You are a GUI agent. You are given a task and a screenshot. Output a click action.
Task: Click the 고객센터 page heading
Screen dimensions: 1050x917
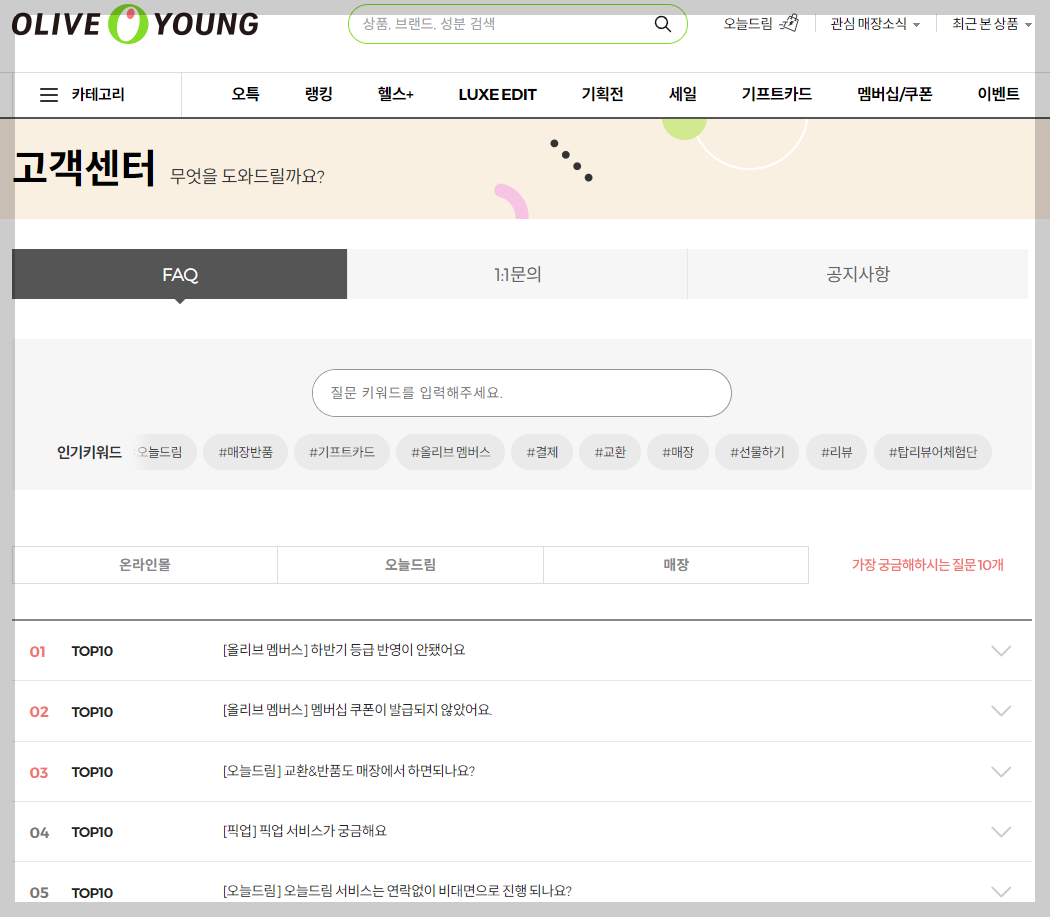84,168
